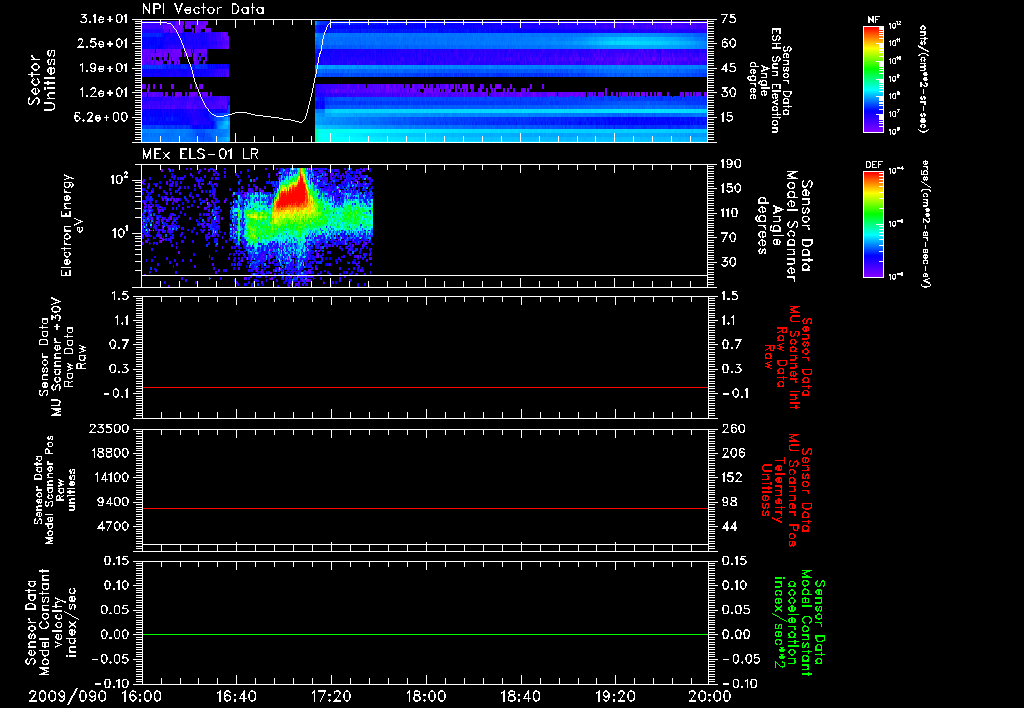Click the '16:40' time axis label

click(x=236, y=696)
